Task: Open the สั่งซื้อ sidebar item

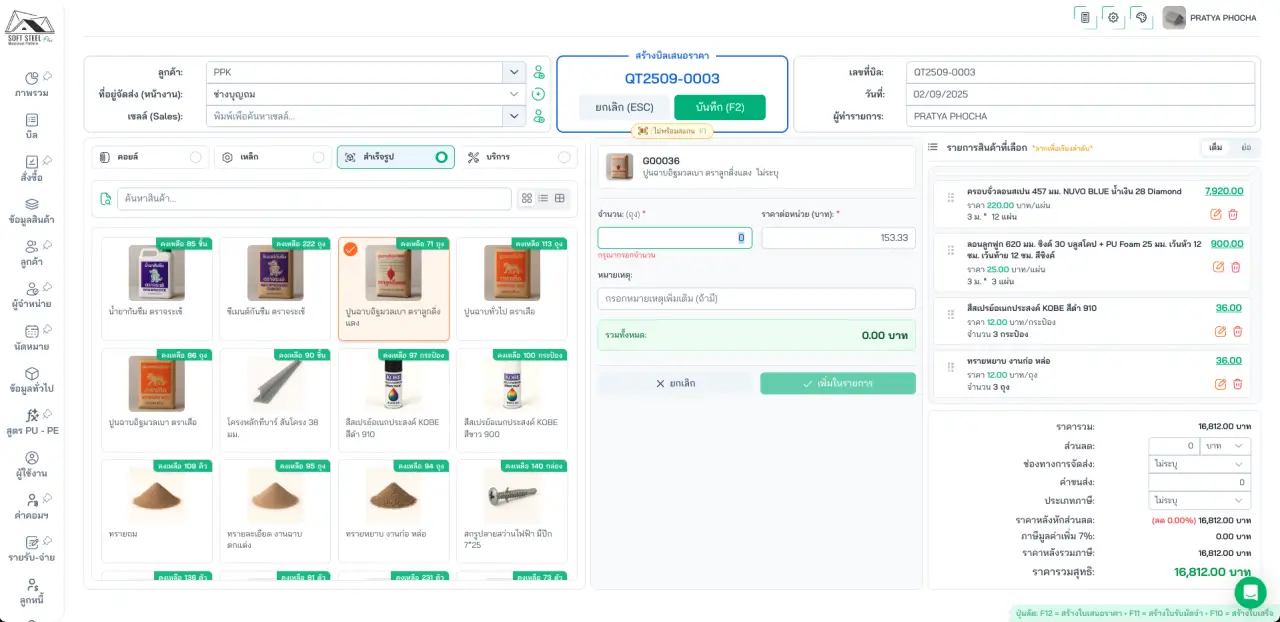Action: click(x=32, y=168)
